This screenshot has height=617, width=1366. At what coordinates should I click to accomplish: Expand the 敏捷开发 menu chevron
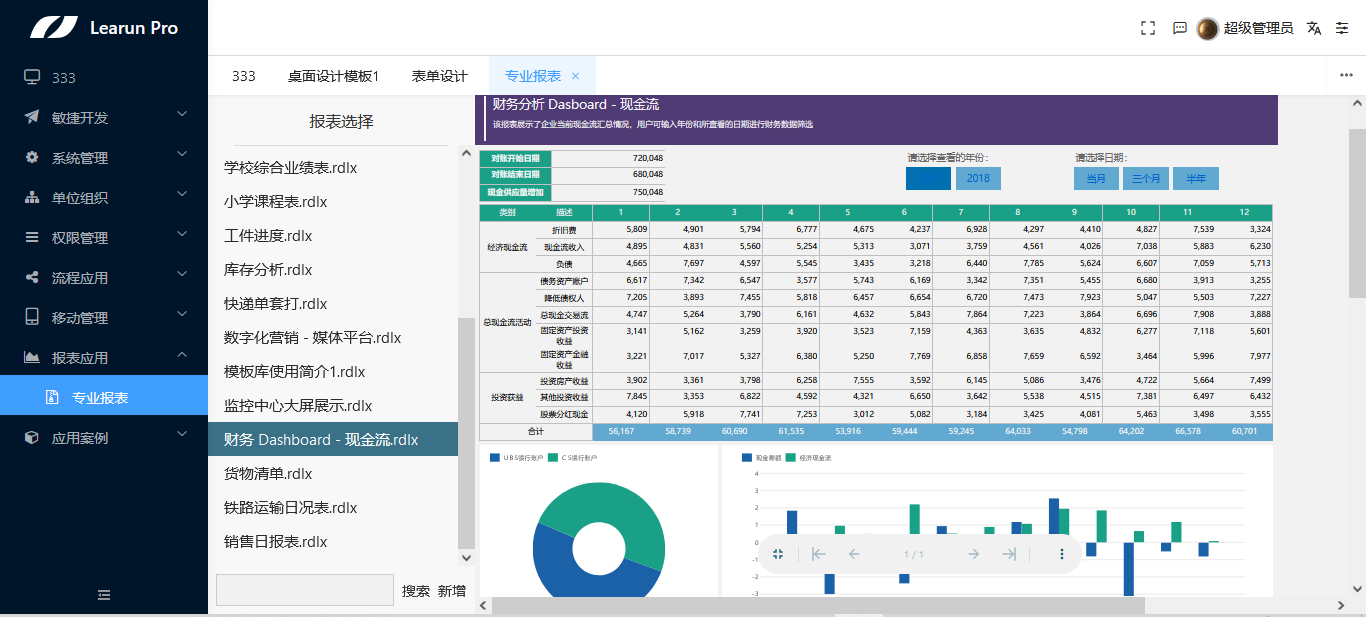182,114
